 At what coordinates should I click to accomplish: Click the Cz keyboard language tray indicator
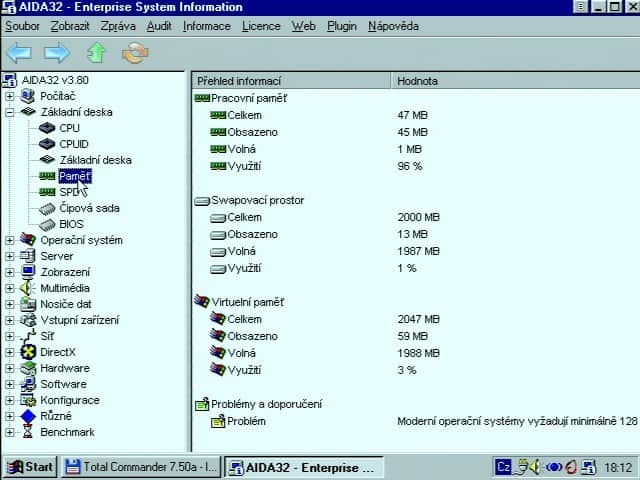[503, 467]
